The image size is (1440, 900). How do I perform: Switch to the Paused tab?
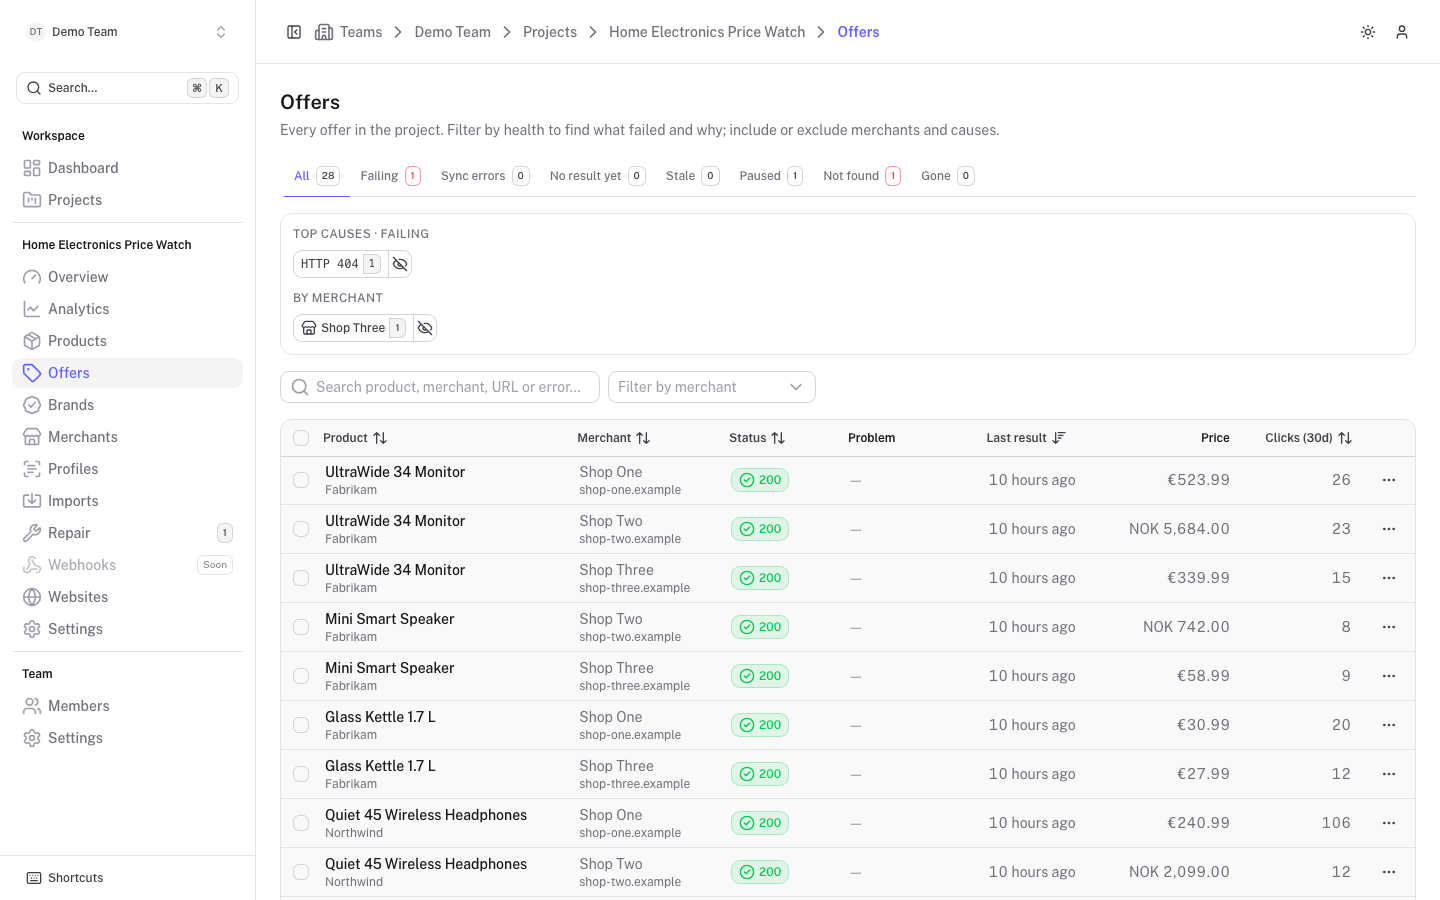771,176
